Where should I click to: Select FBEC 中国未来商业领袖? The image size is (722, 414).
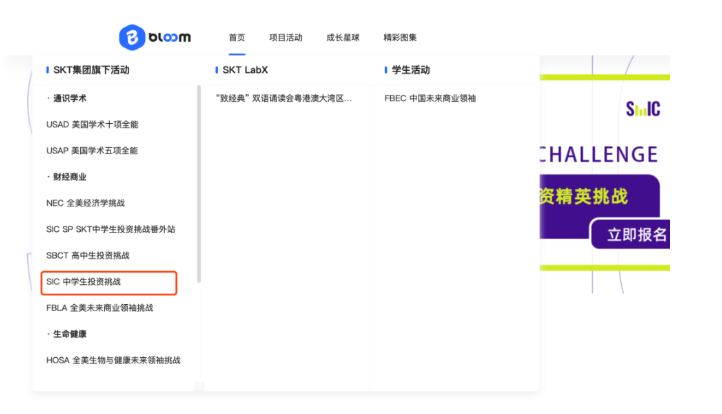(430, 98)
